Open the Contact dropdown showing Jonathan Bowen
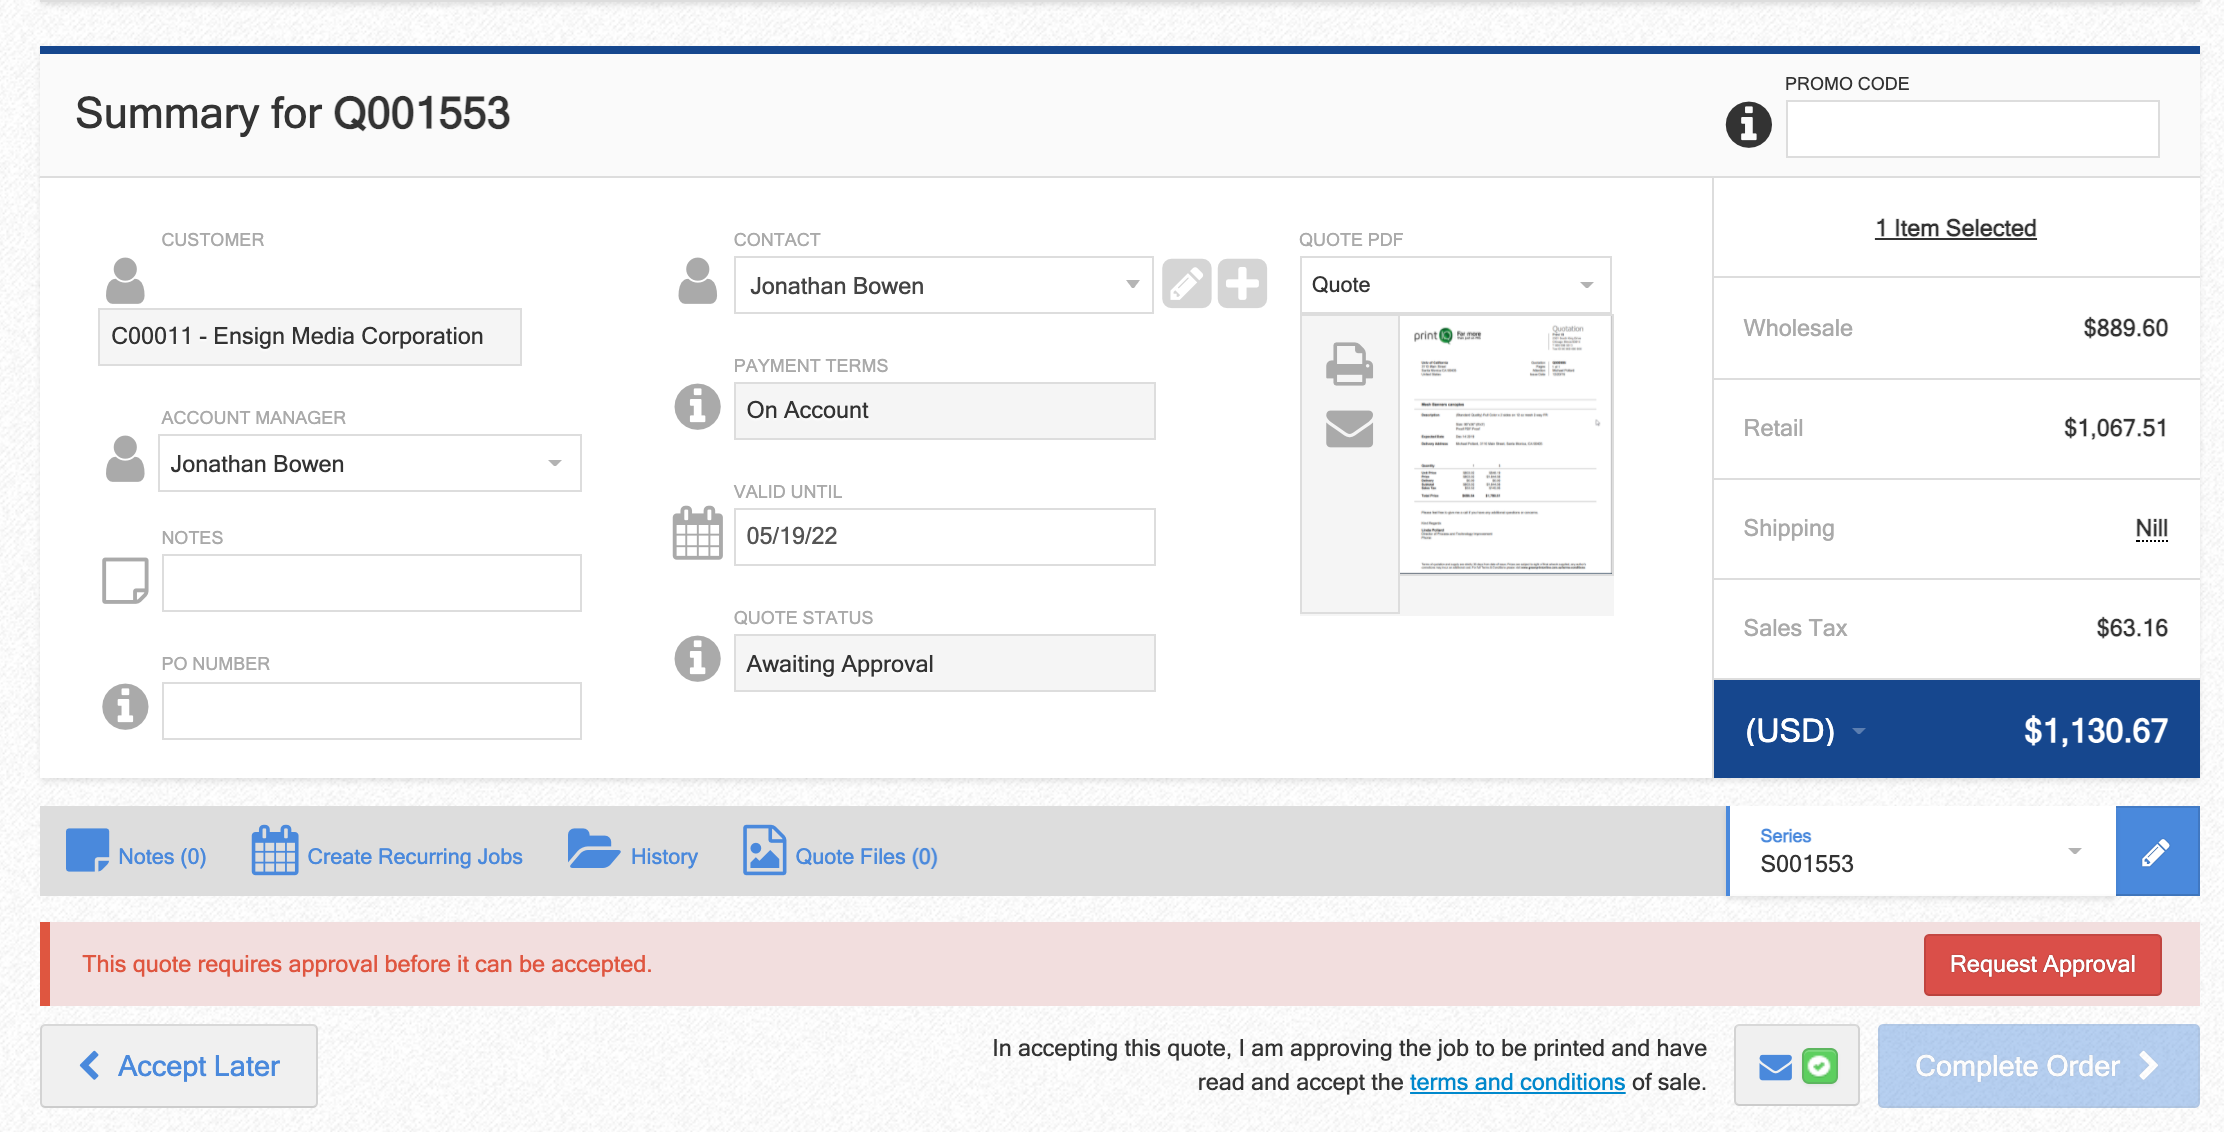Image resolution: width=2224 pixels, height=1132 pixels. pos(942,286)
